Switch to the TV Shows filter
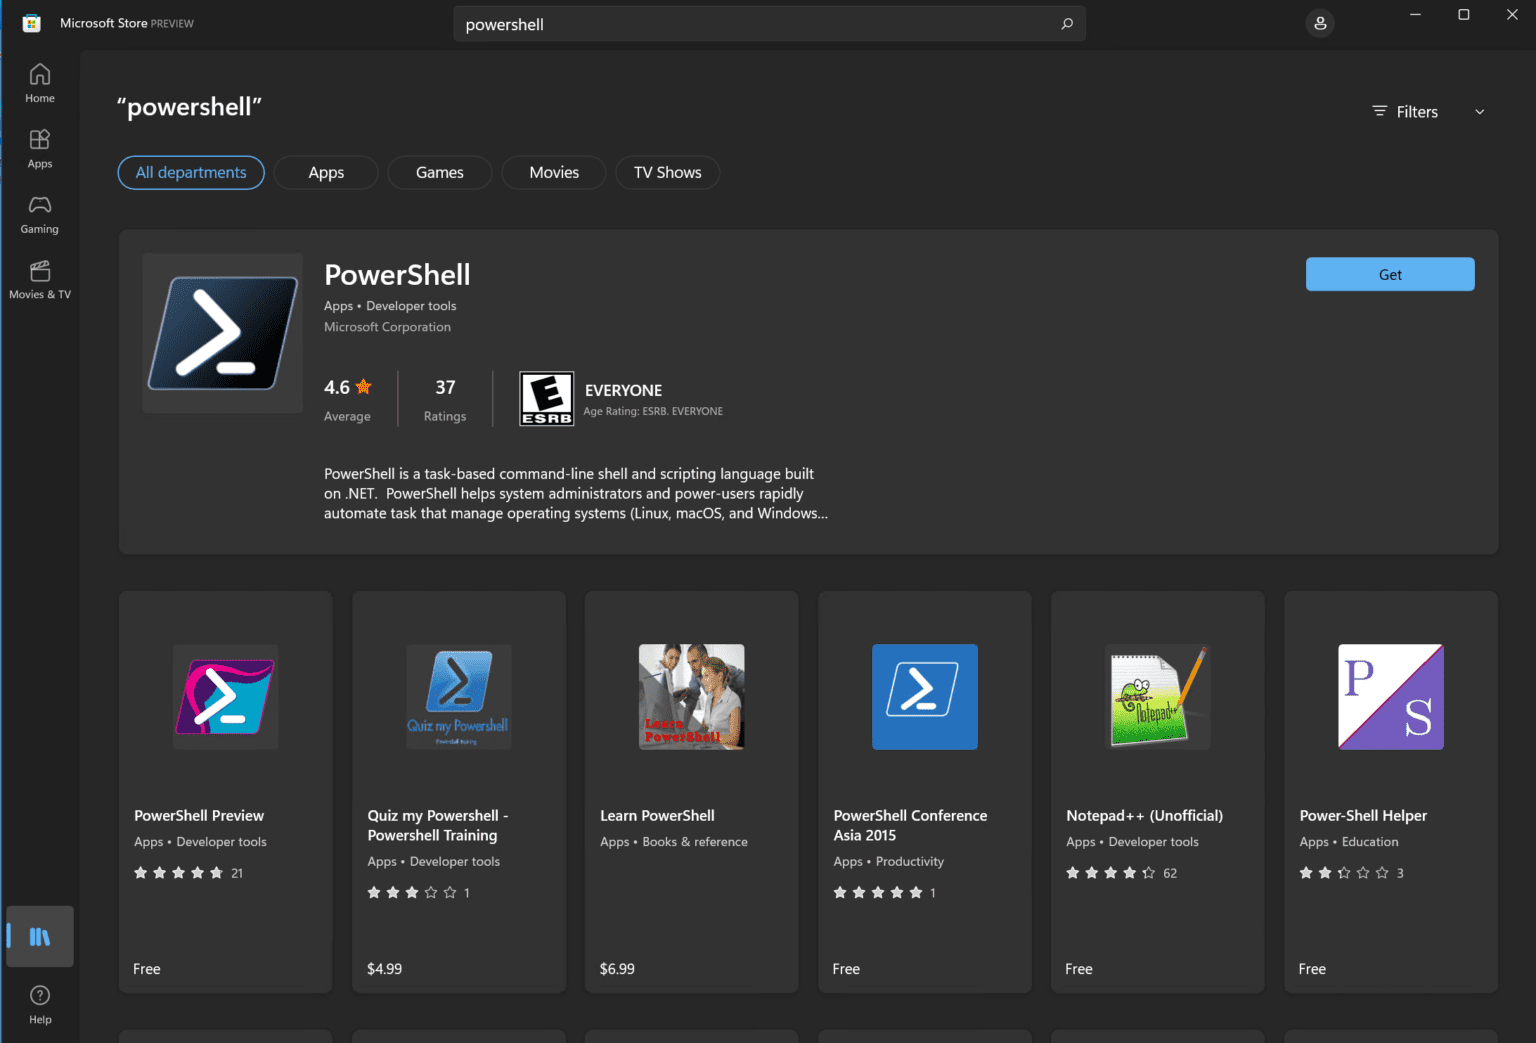The height and width of the screenshot is (1043, 1536). point(667,172)
